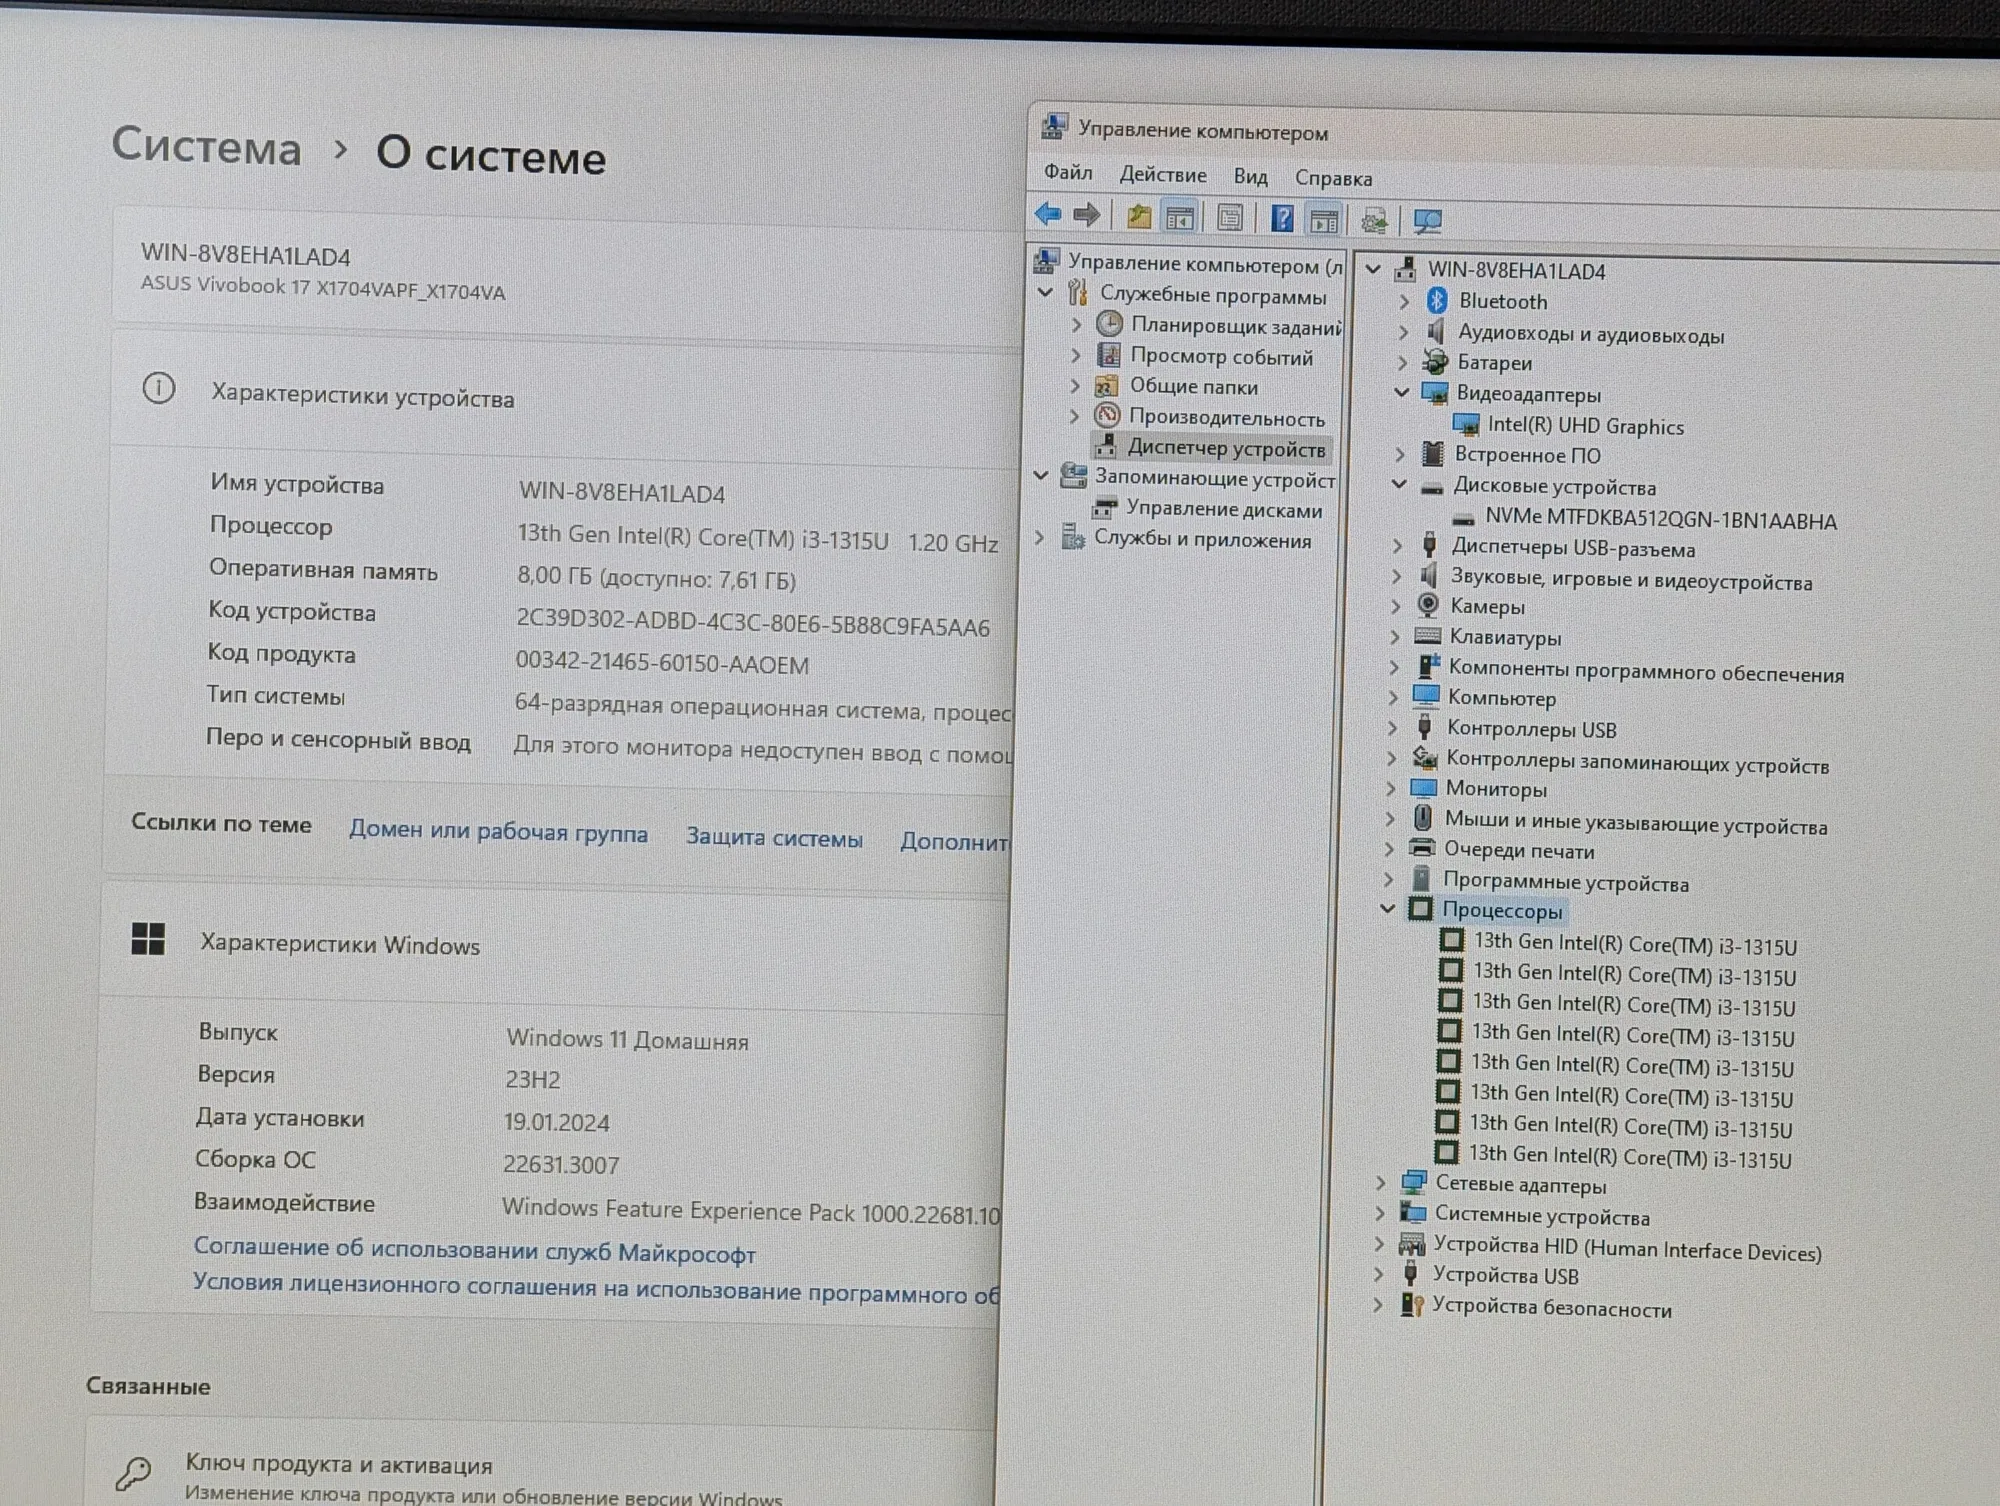Click the Monitors (Мониторы) device icon

point(1423,788)
